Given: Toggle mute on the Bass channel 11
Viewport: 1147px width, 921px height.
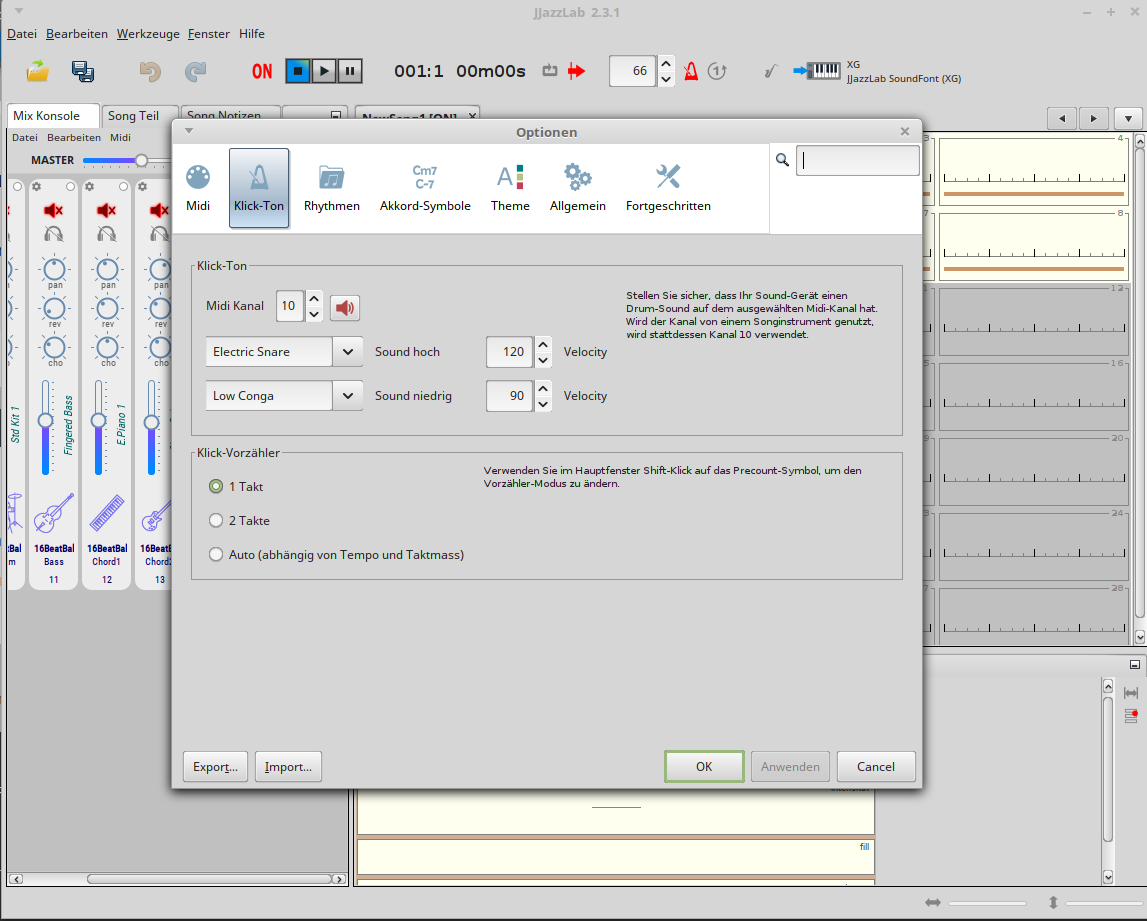Looking at the screenshot, I should [x=53, y=211].
